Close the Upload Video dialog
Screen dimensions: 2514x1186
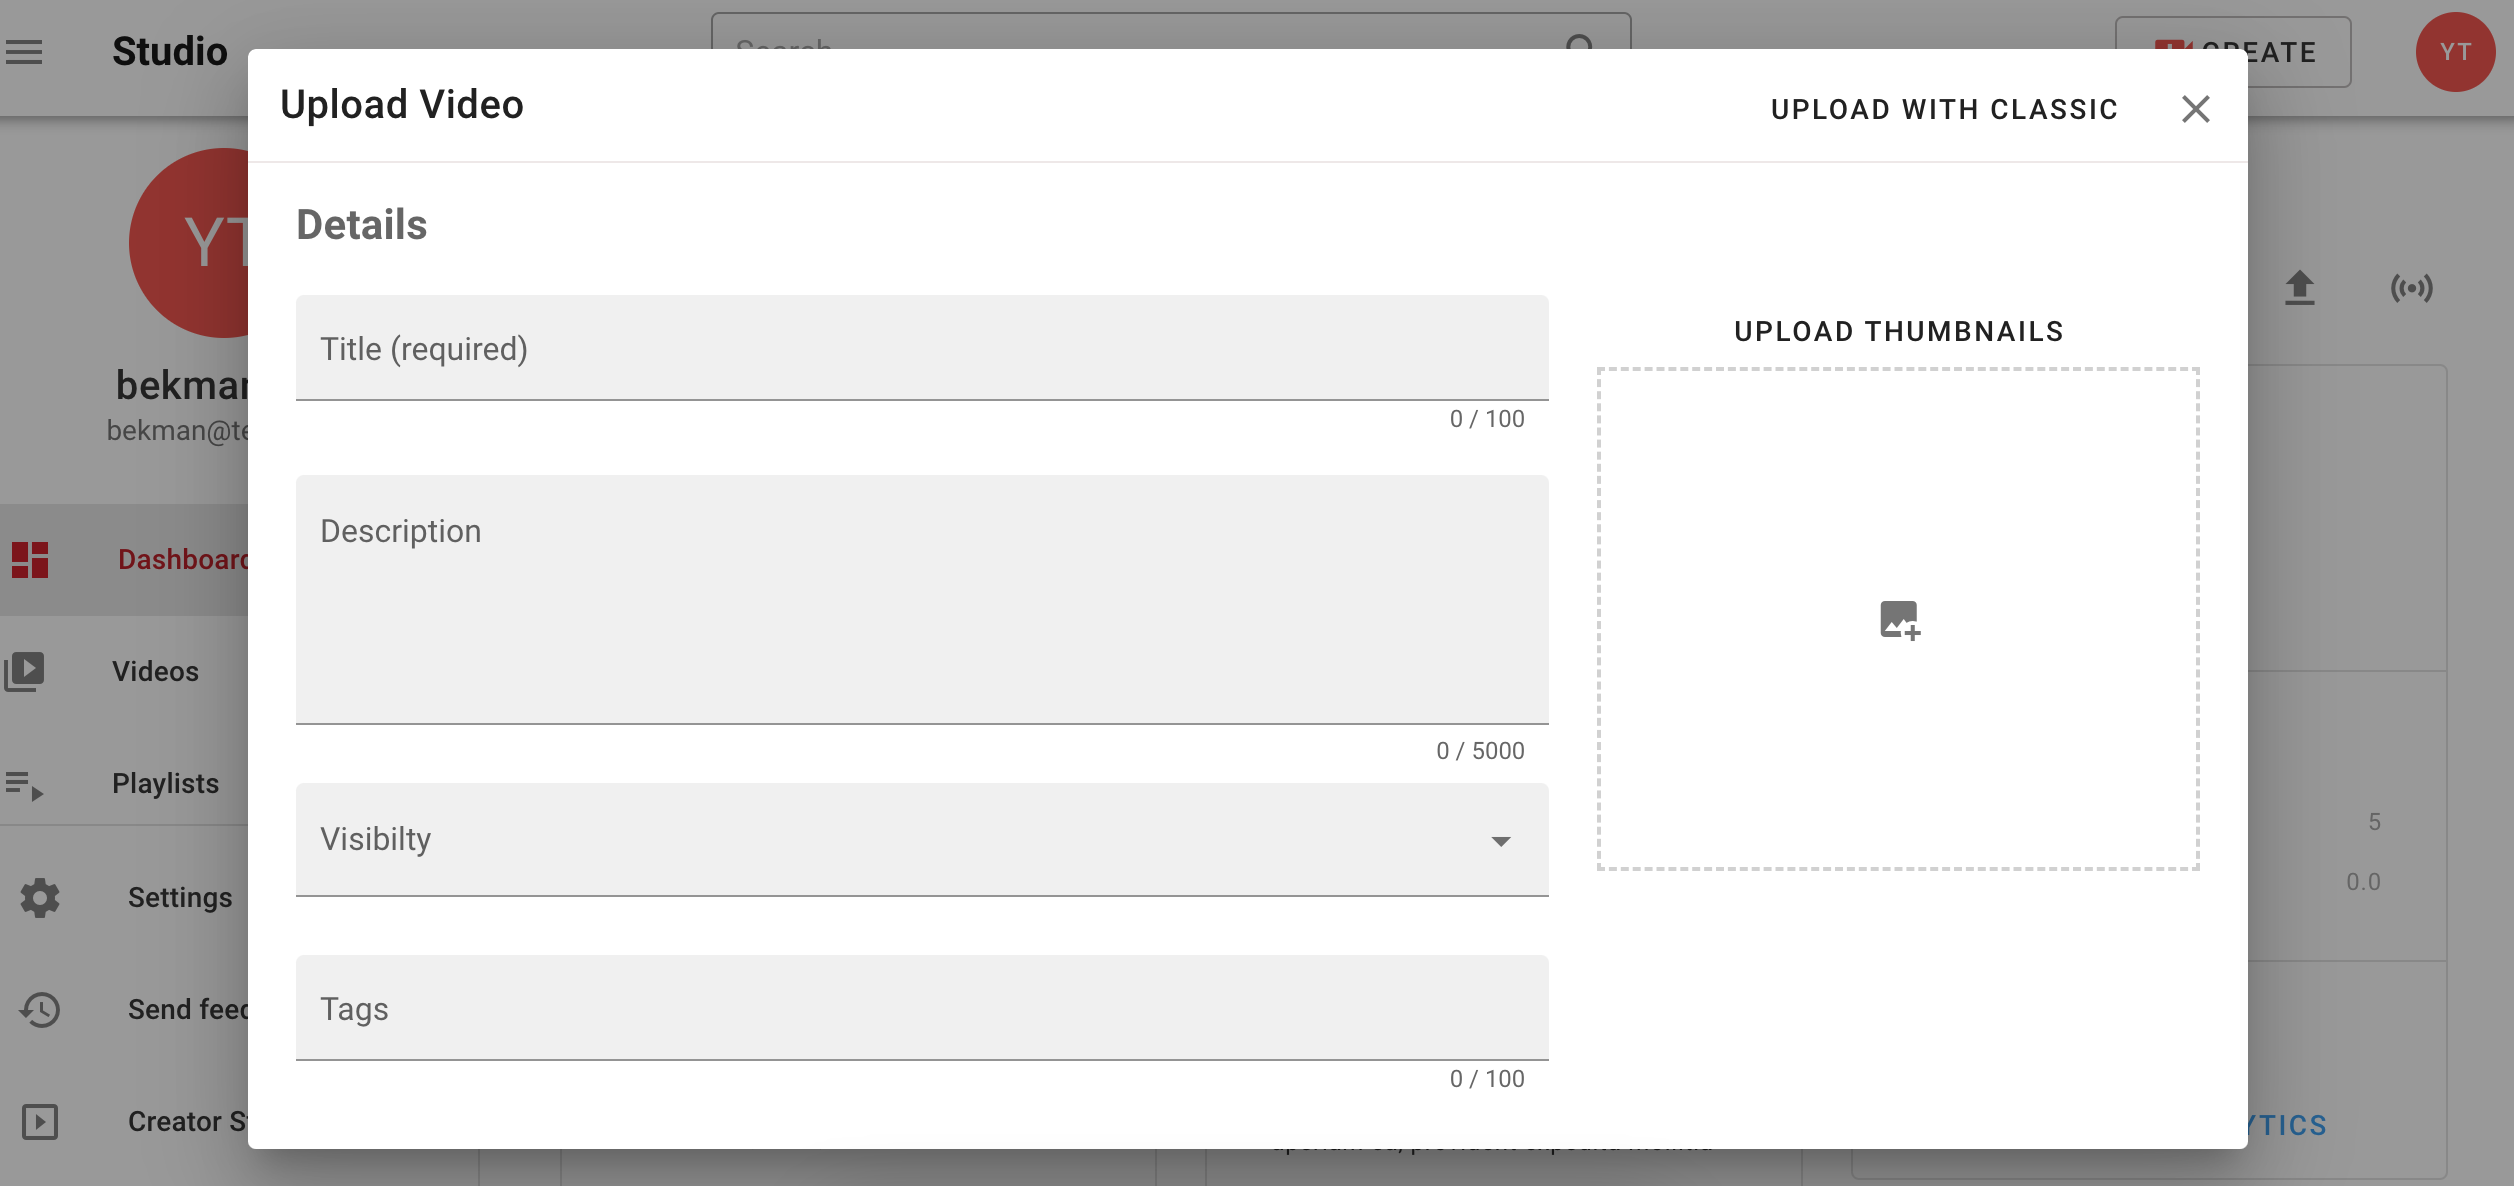2195,109
